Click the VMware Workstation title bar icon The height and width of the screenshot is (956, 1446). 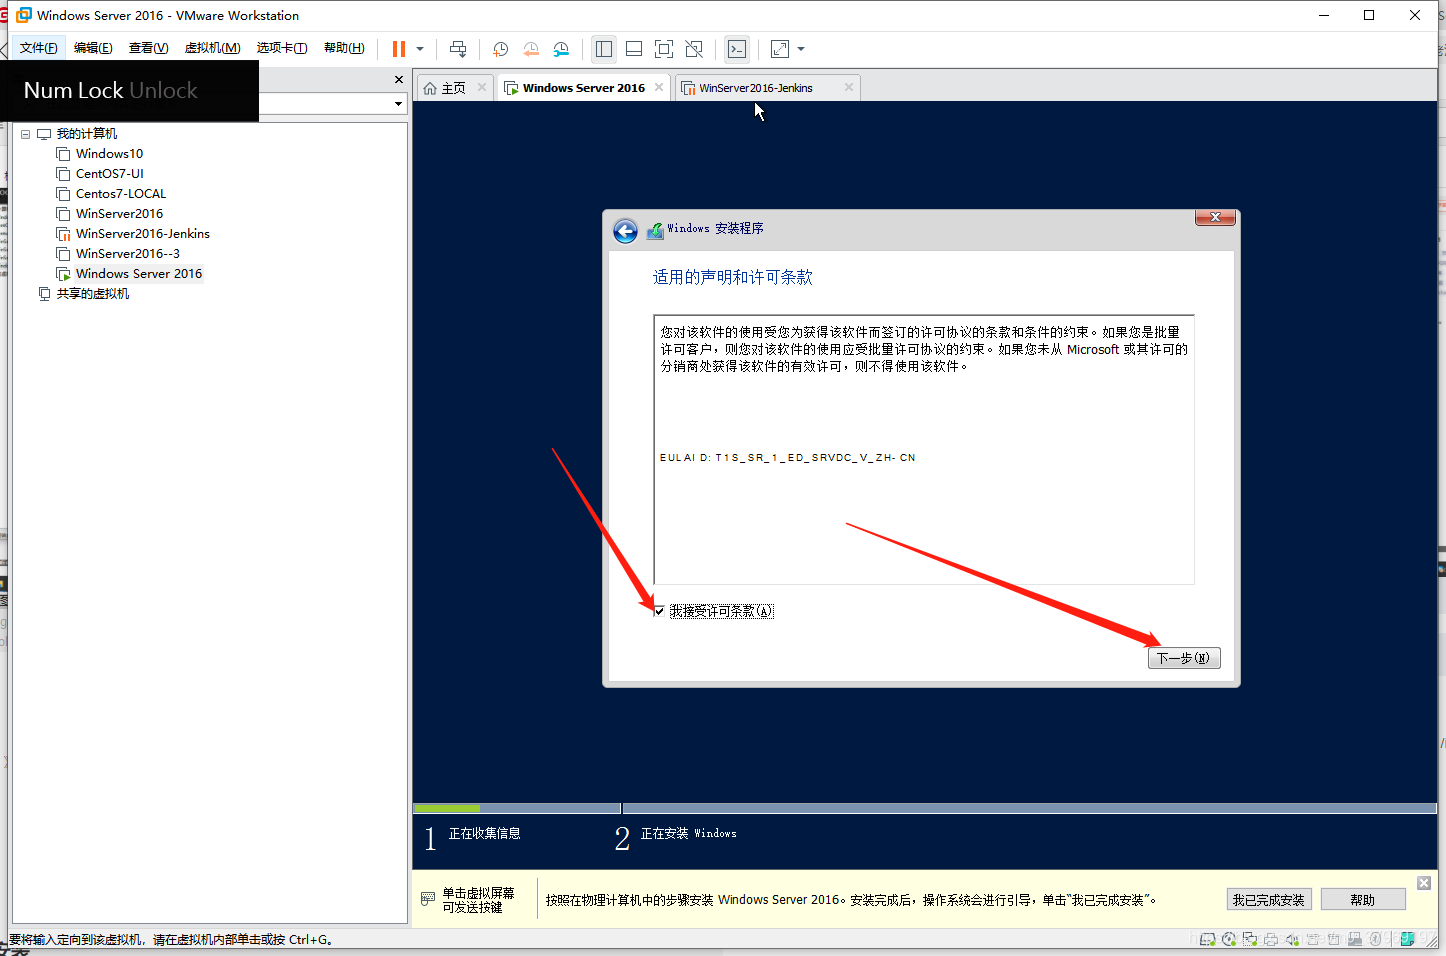tap(24, 15)
